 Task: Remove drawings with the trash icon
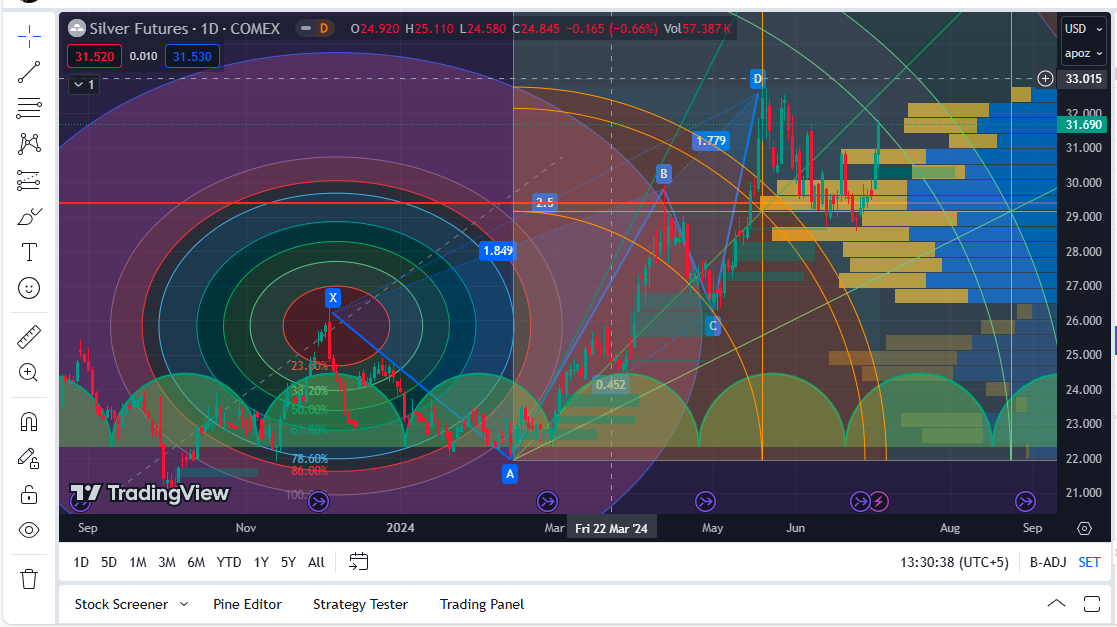(x=29, y=579)
